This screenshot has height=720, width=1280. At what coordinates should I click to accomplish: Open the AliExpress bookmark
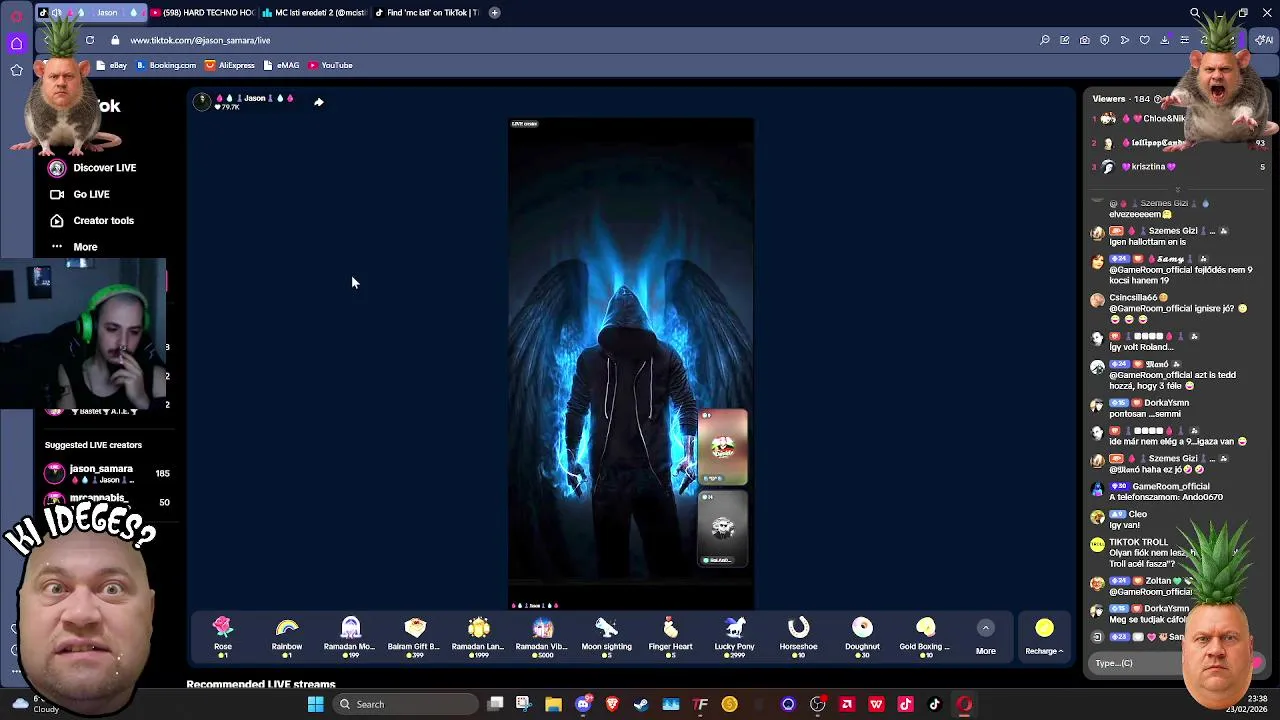[230, 65]
